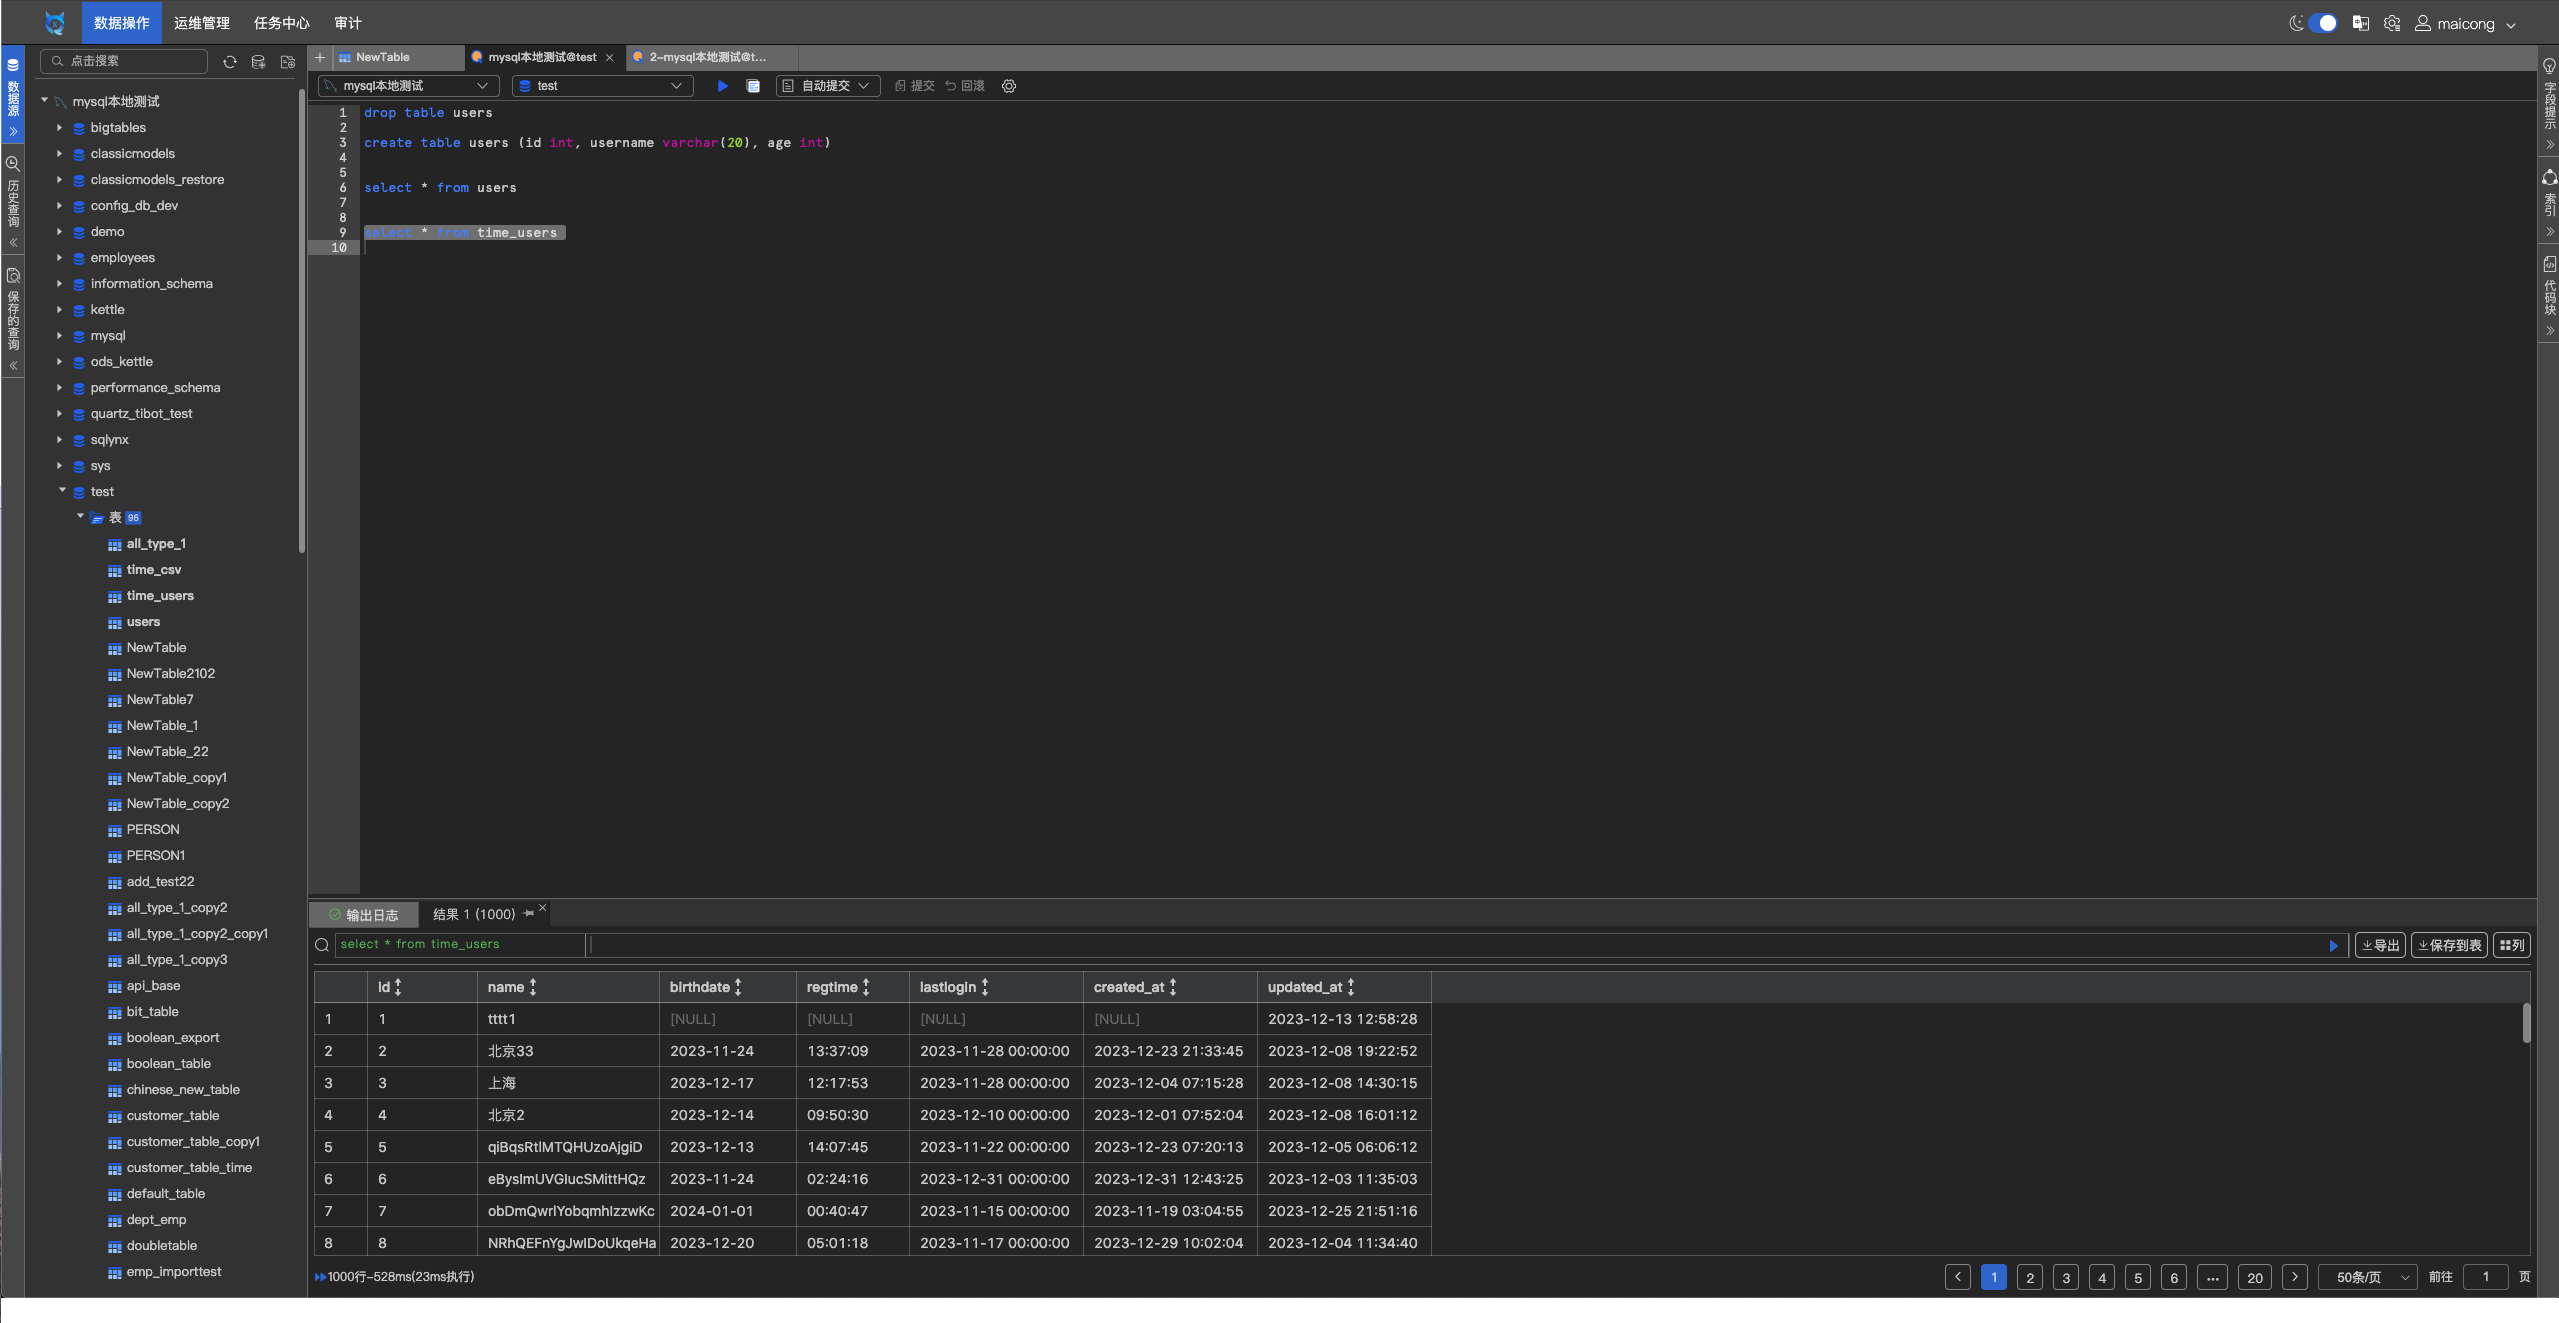Expand the employees database node
The image size is (2559, 1323).
tap(60, 258)
